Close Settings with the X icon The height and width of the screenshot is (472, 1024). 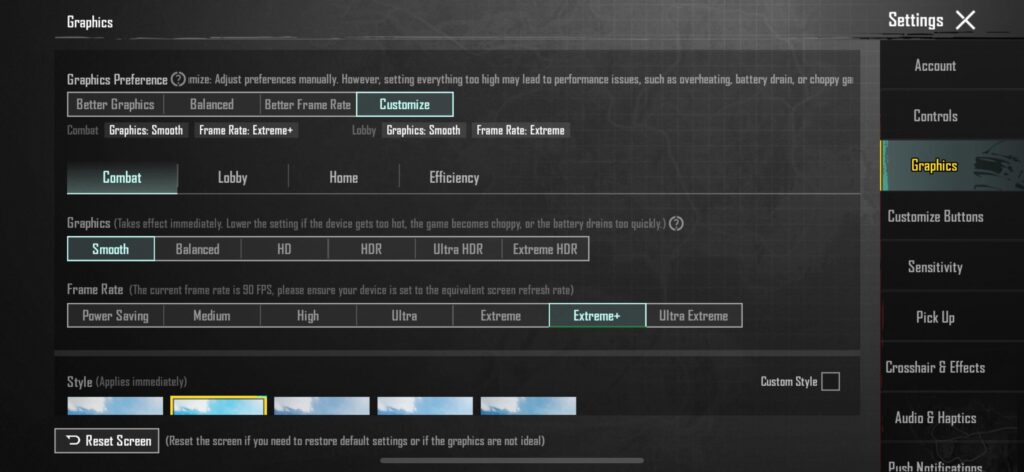tap(965, 20)
